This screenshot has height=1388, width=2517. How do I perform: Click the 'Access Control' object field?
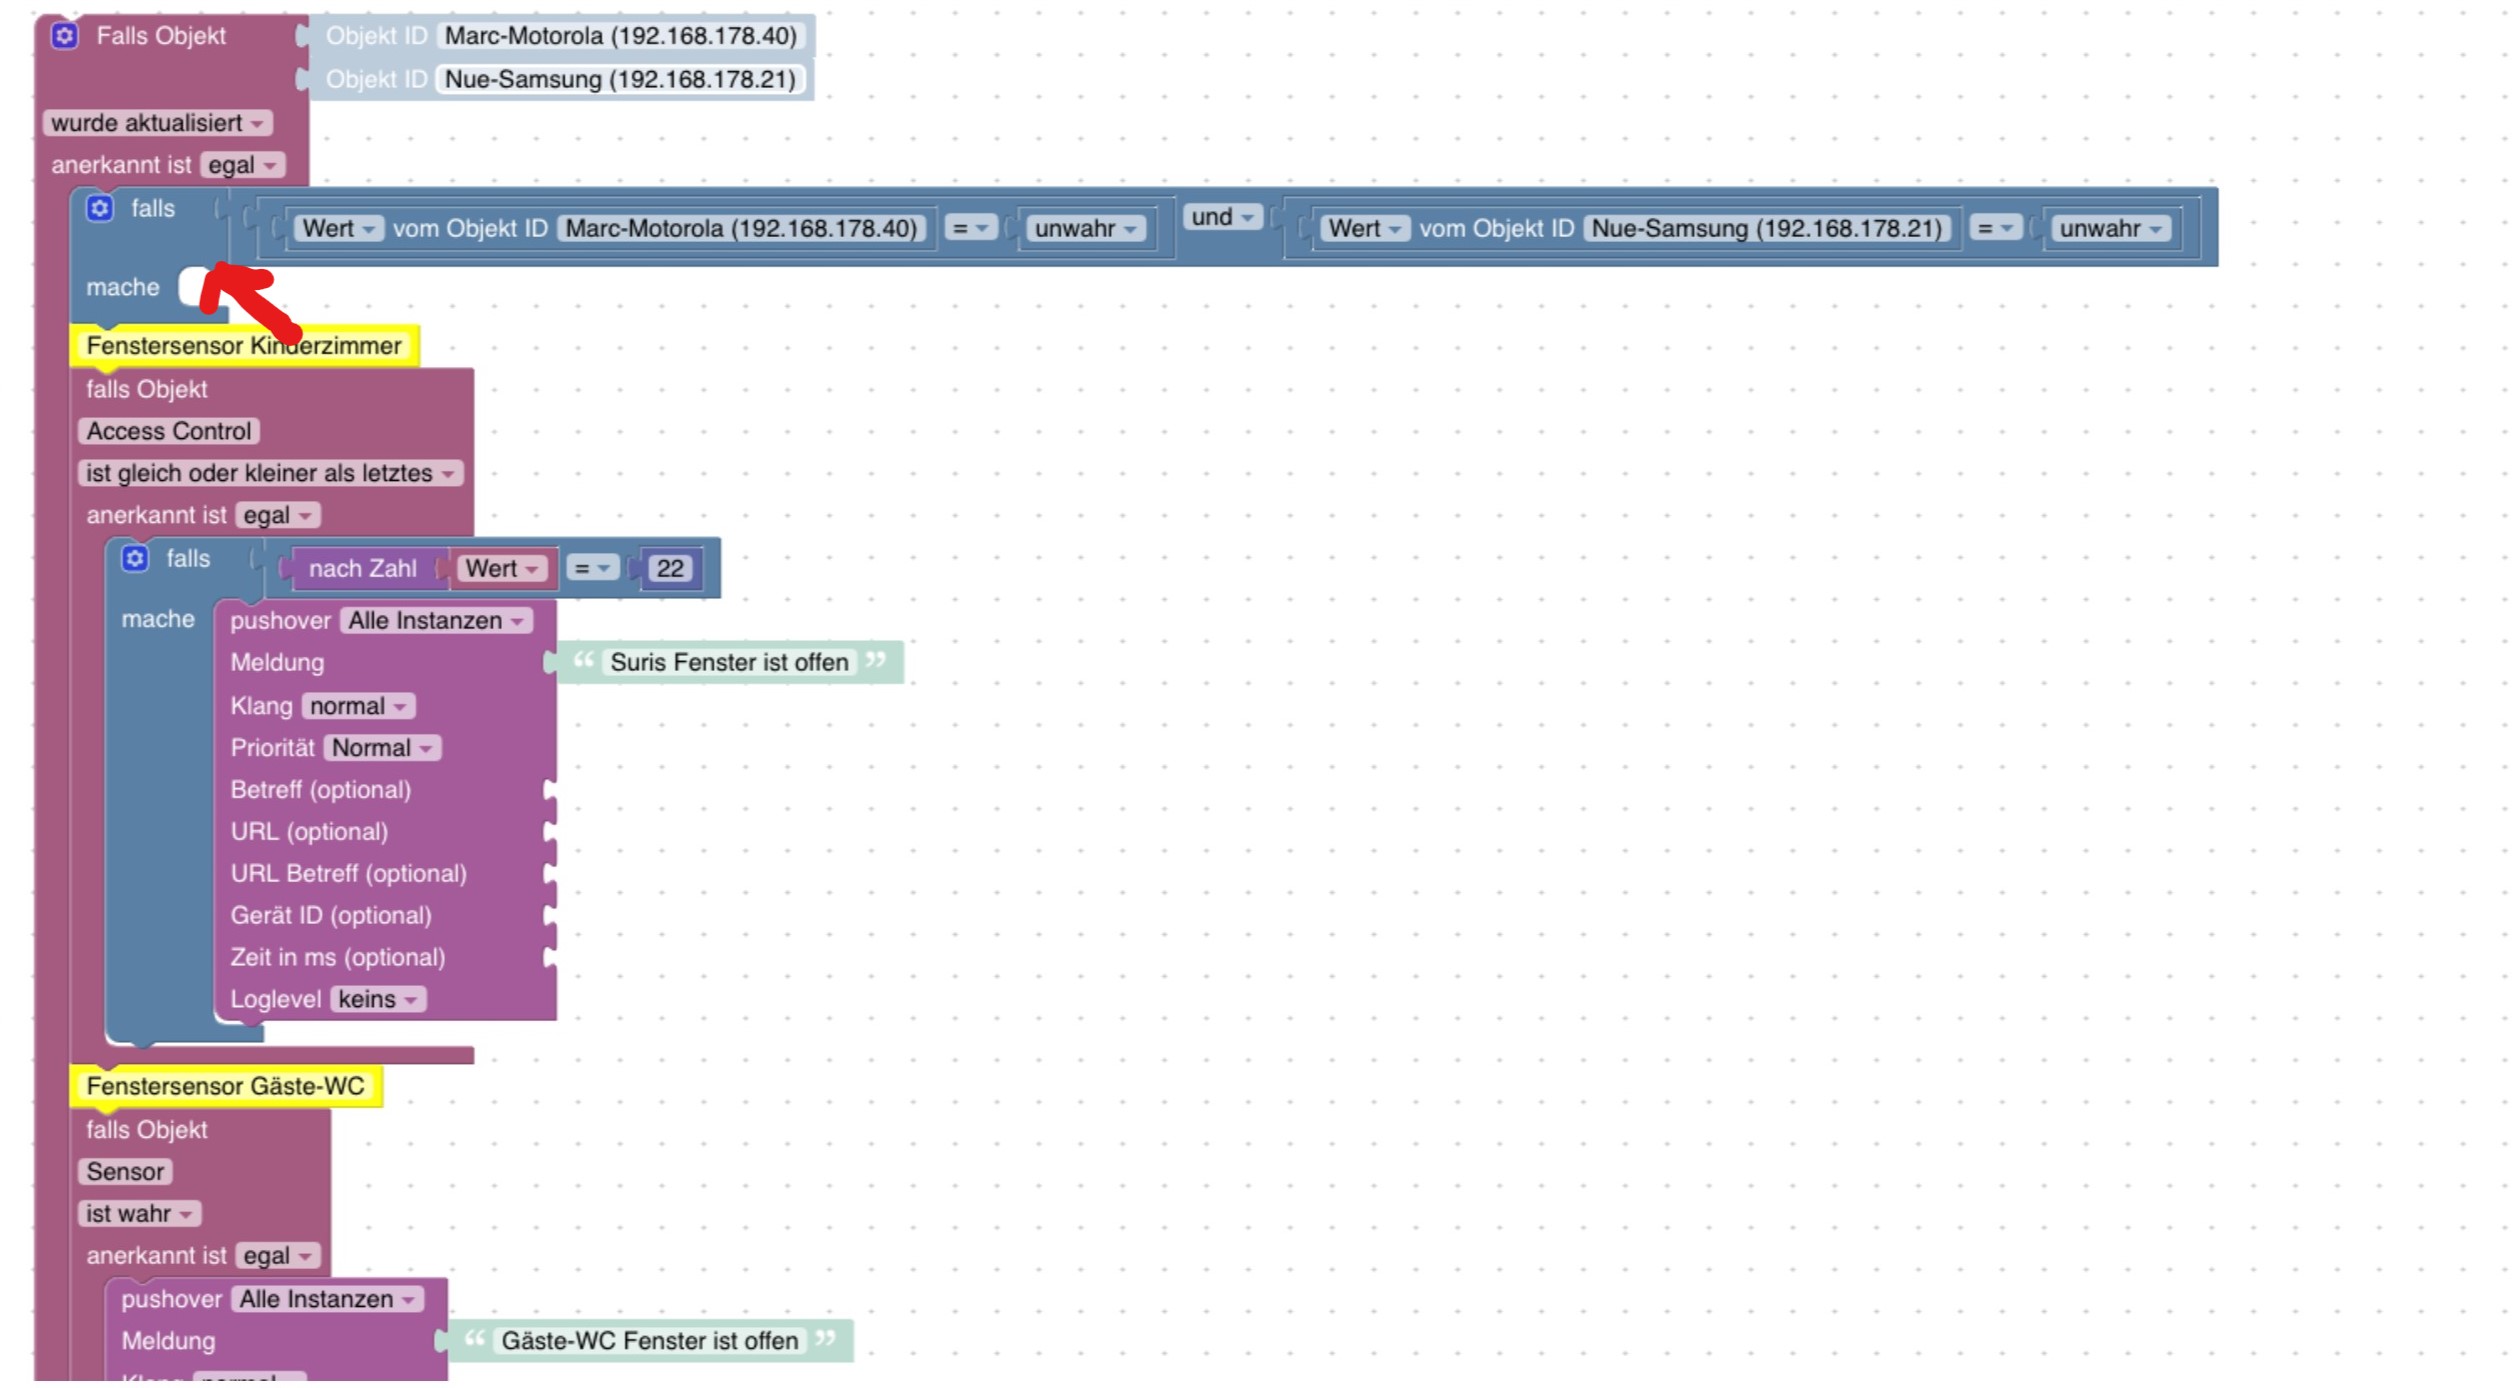click(x=169, y=432)
